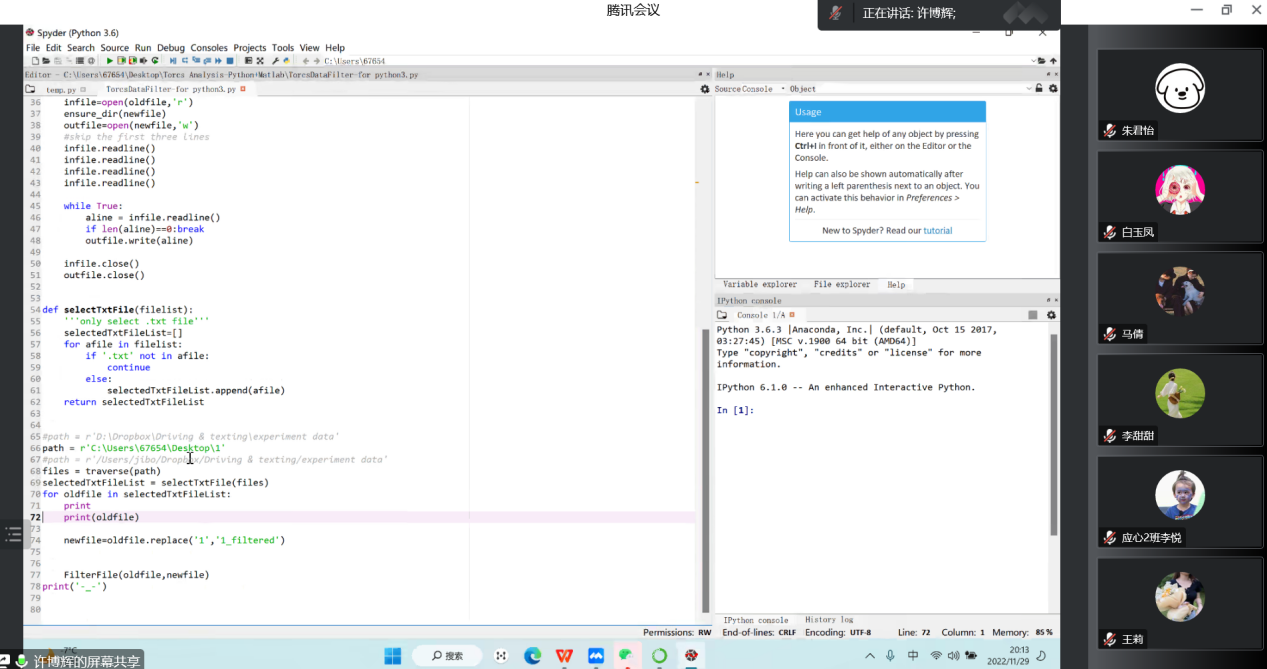Click the Stop debugging square icon
Image resolution: width=1267 pixels, height=669 pixels.
(229, 61)
